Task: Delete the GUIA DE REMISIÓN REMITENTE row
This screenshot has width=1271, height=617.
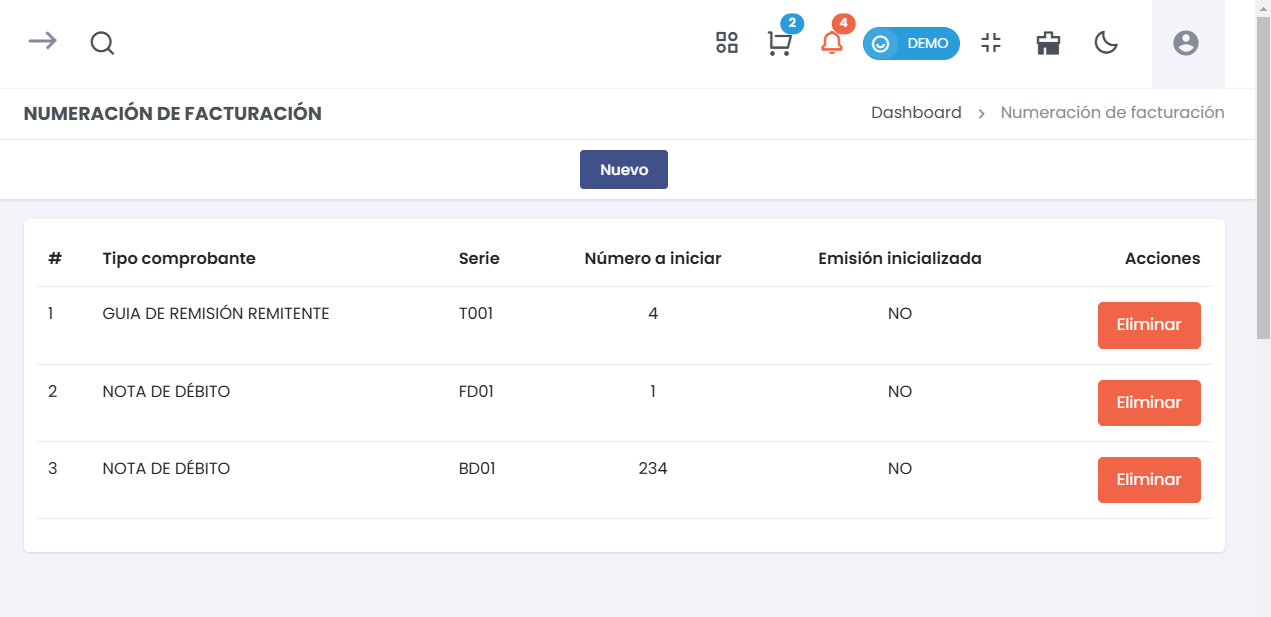Action: 1149,325
